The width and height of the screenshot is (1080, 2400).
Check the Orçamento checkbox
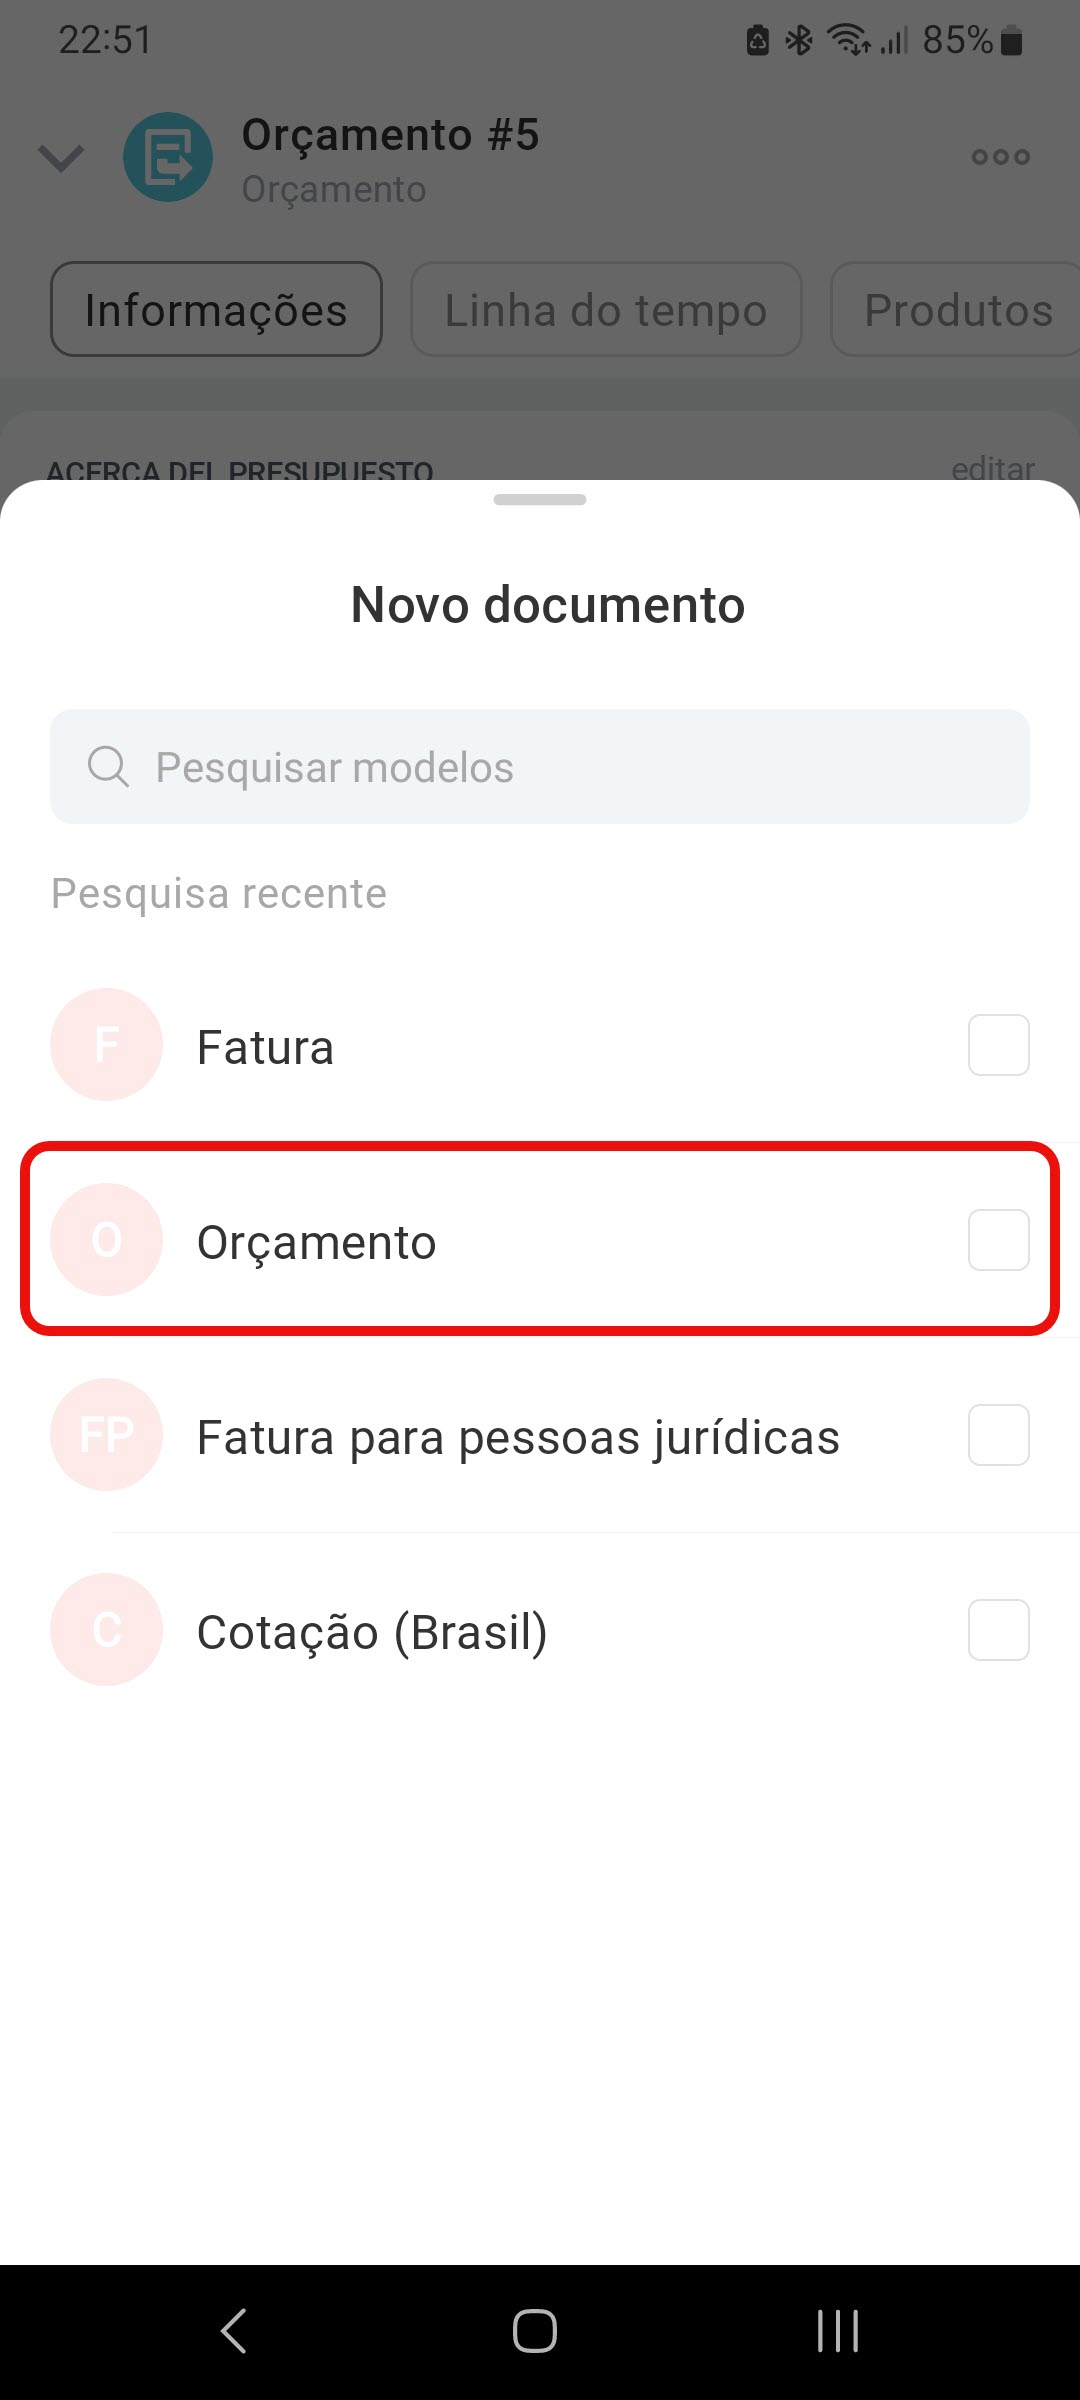[998, 1240]
